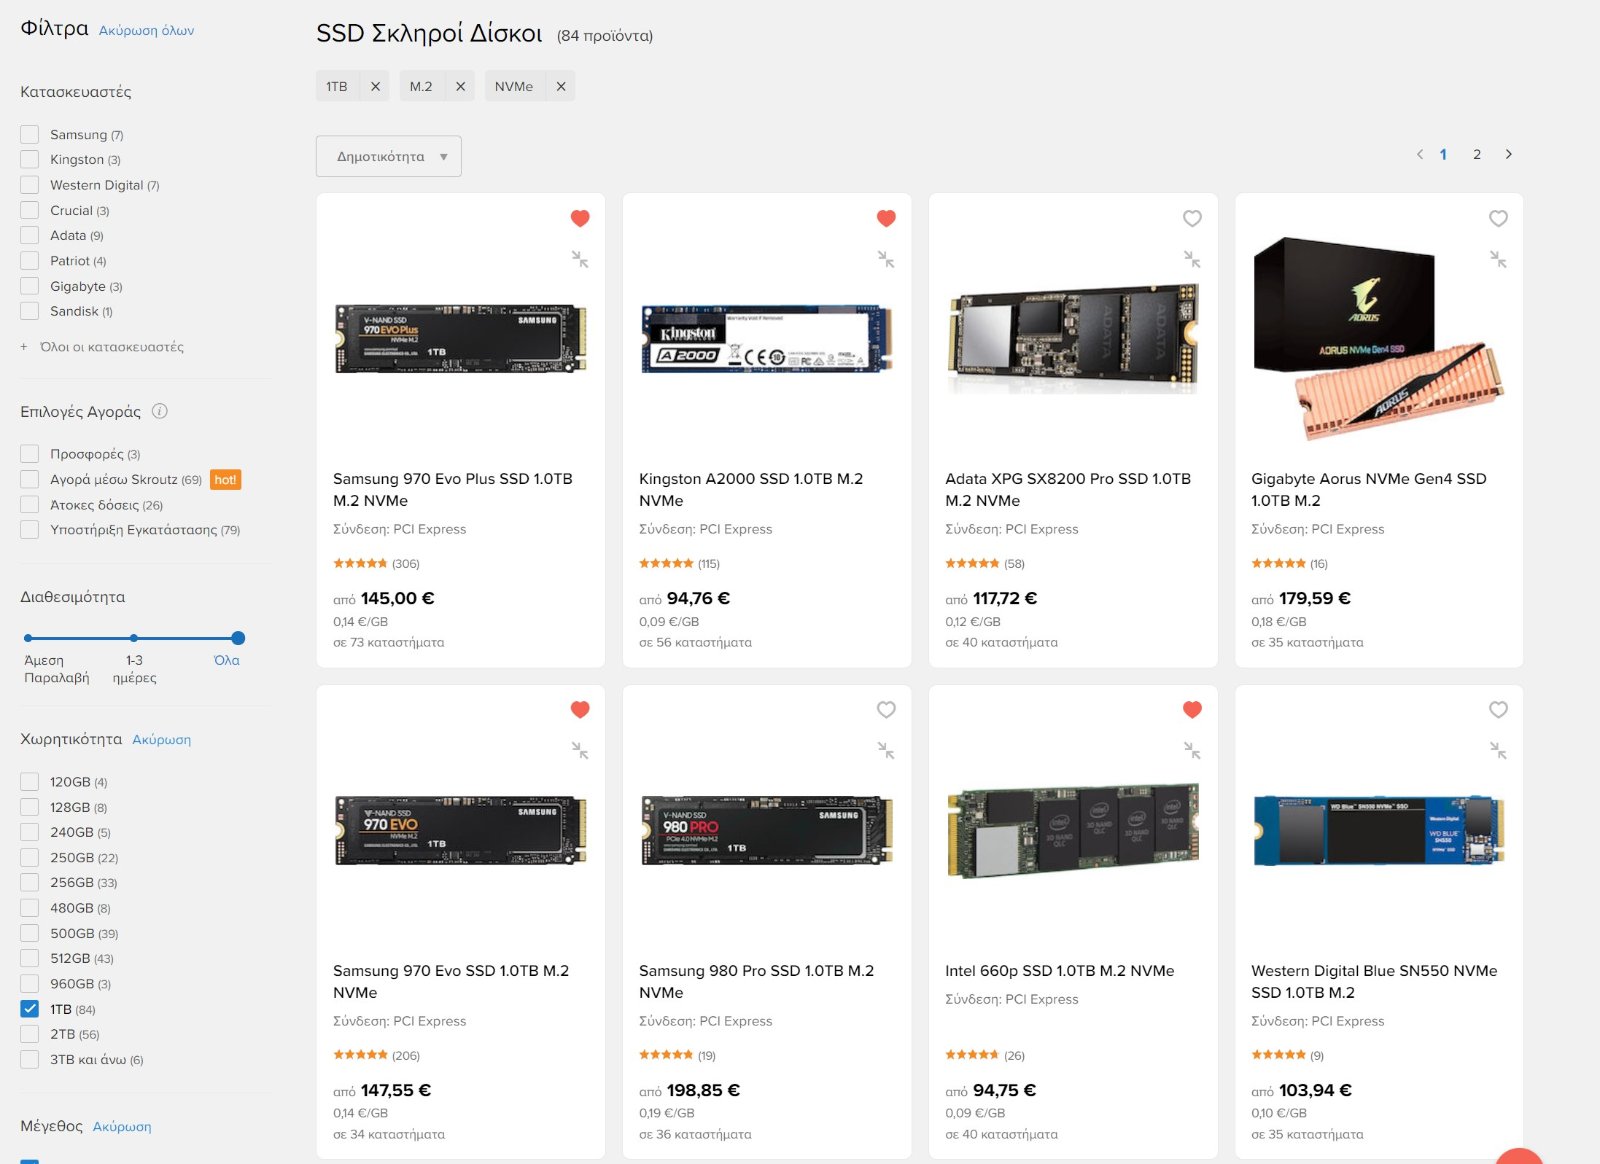Enable the Προσφορές filter checkbox
1600x1164 pixels.
30,454
